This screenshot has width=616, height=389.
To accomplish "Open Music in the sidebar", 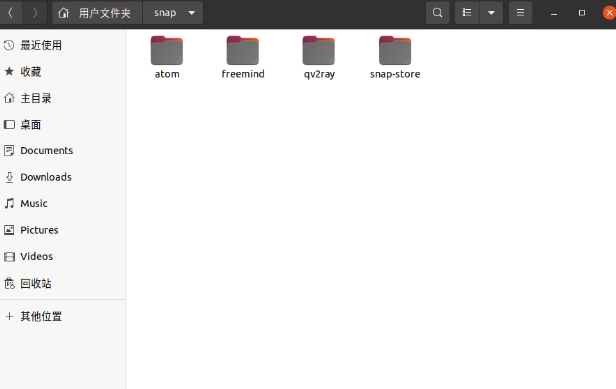I will (x=63, y=204).
